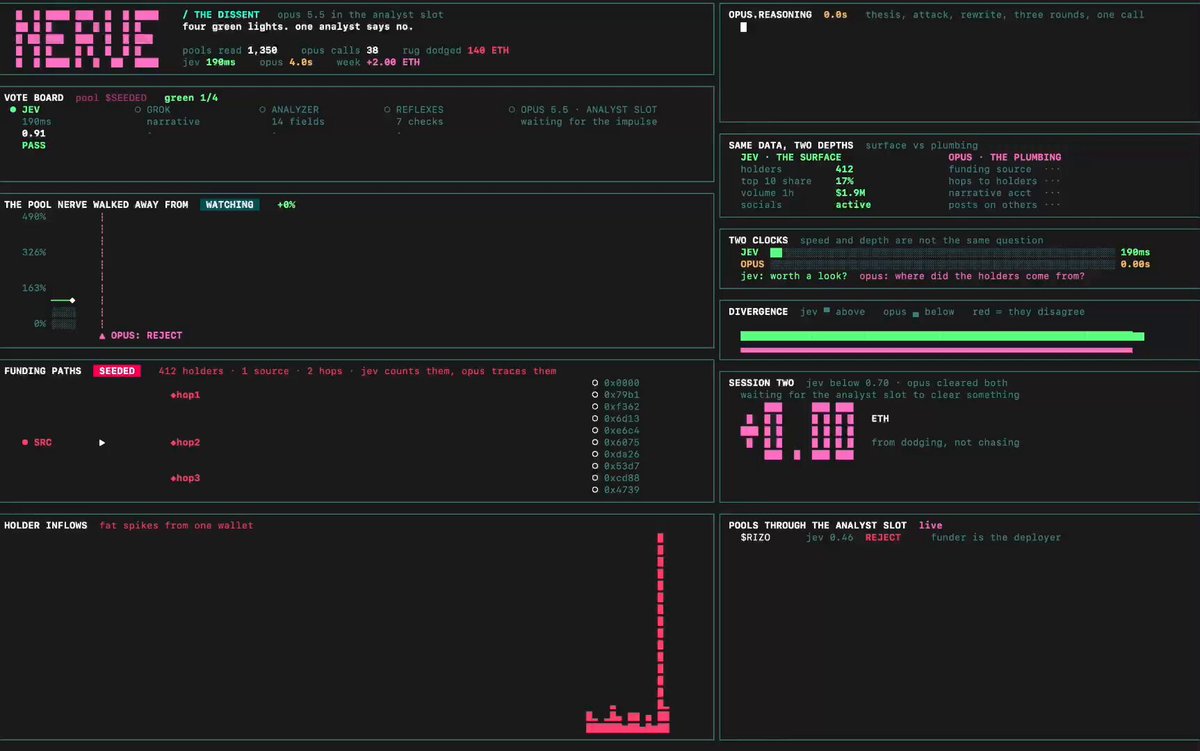Select the green JEV status dot
1200x751 pixels.
coord(12,109)
